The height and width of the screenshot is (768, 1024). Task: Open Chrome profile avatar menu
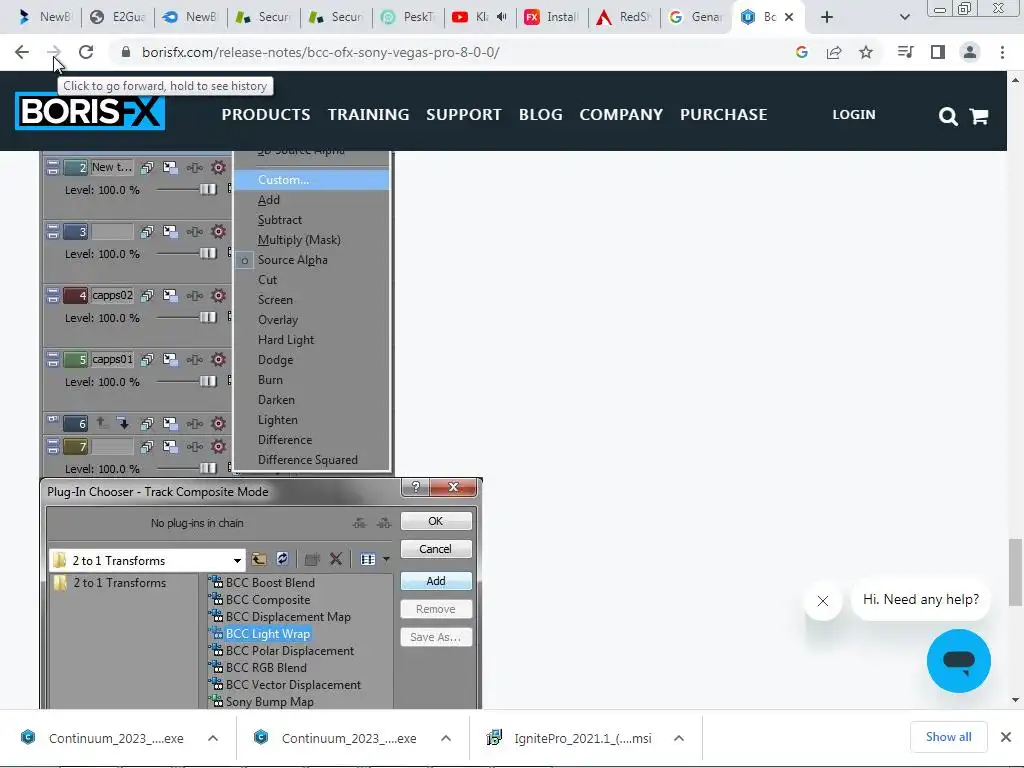coord(970,52)
